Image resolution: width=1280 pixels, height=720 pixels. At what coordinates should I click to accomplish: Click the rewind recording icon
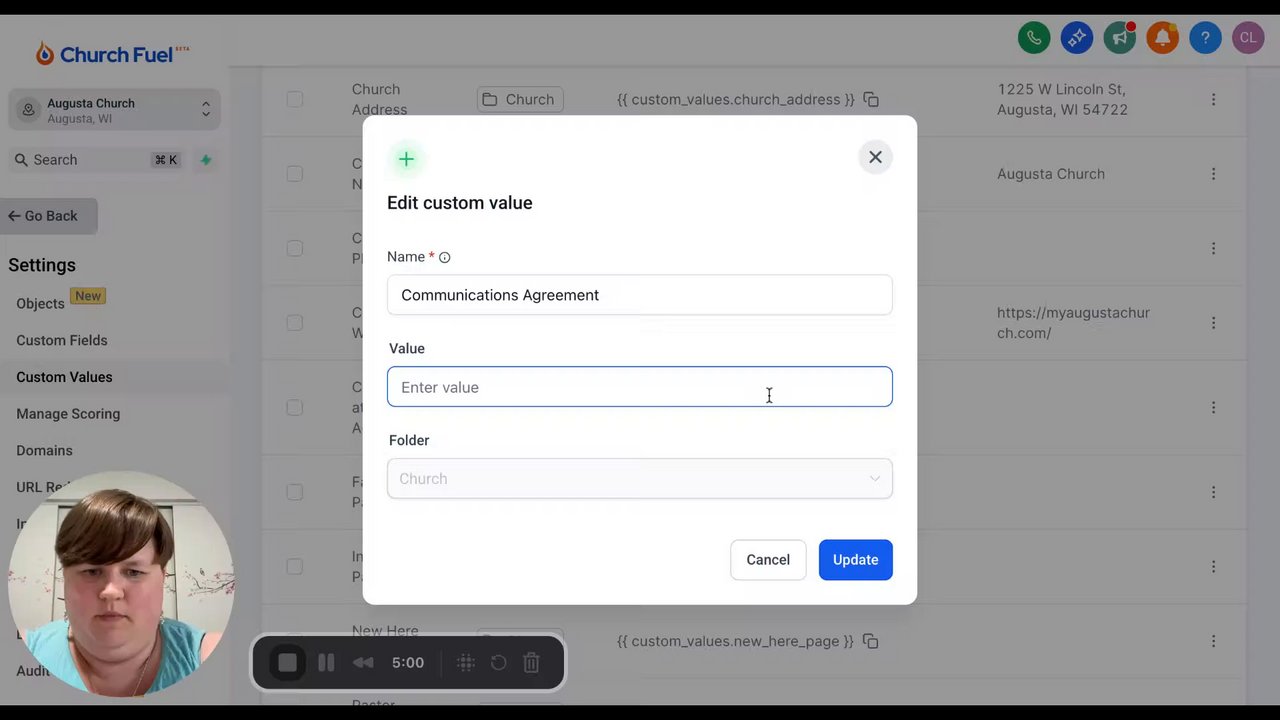[x=363, y=663]
